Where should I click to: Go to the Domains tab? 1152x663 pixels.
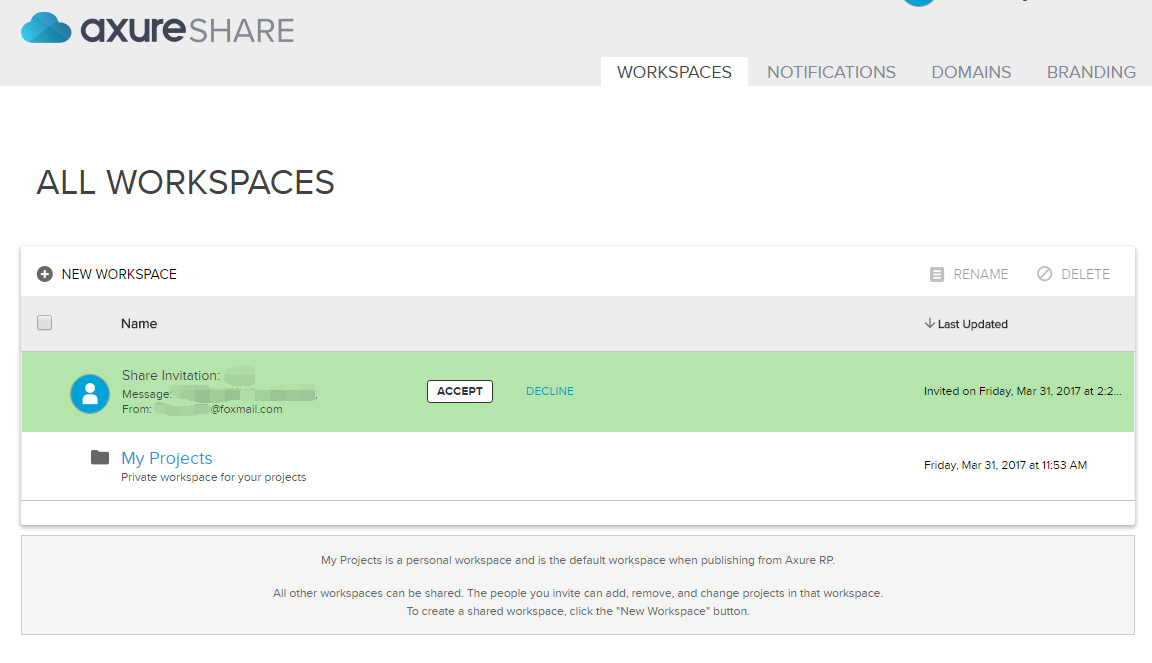pyautogui.click(x=971, y=72)
